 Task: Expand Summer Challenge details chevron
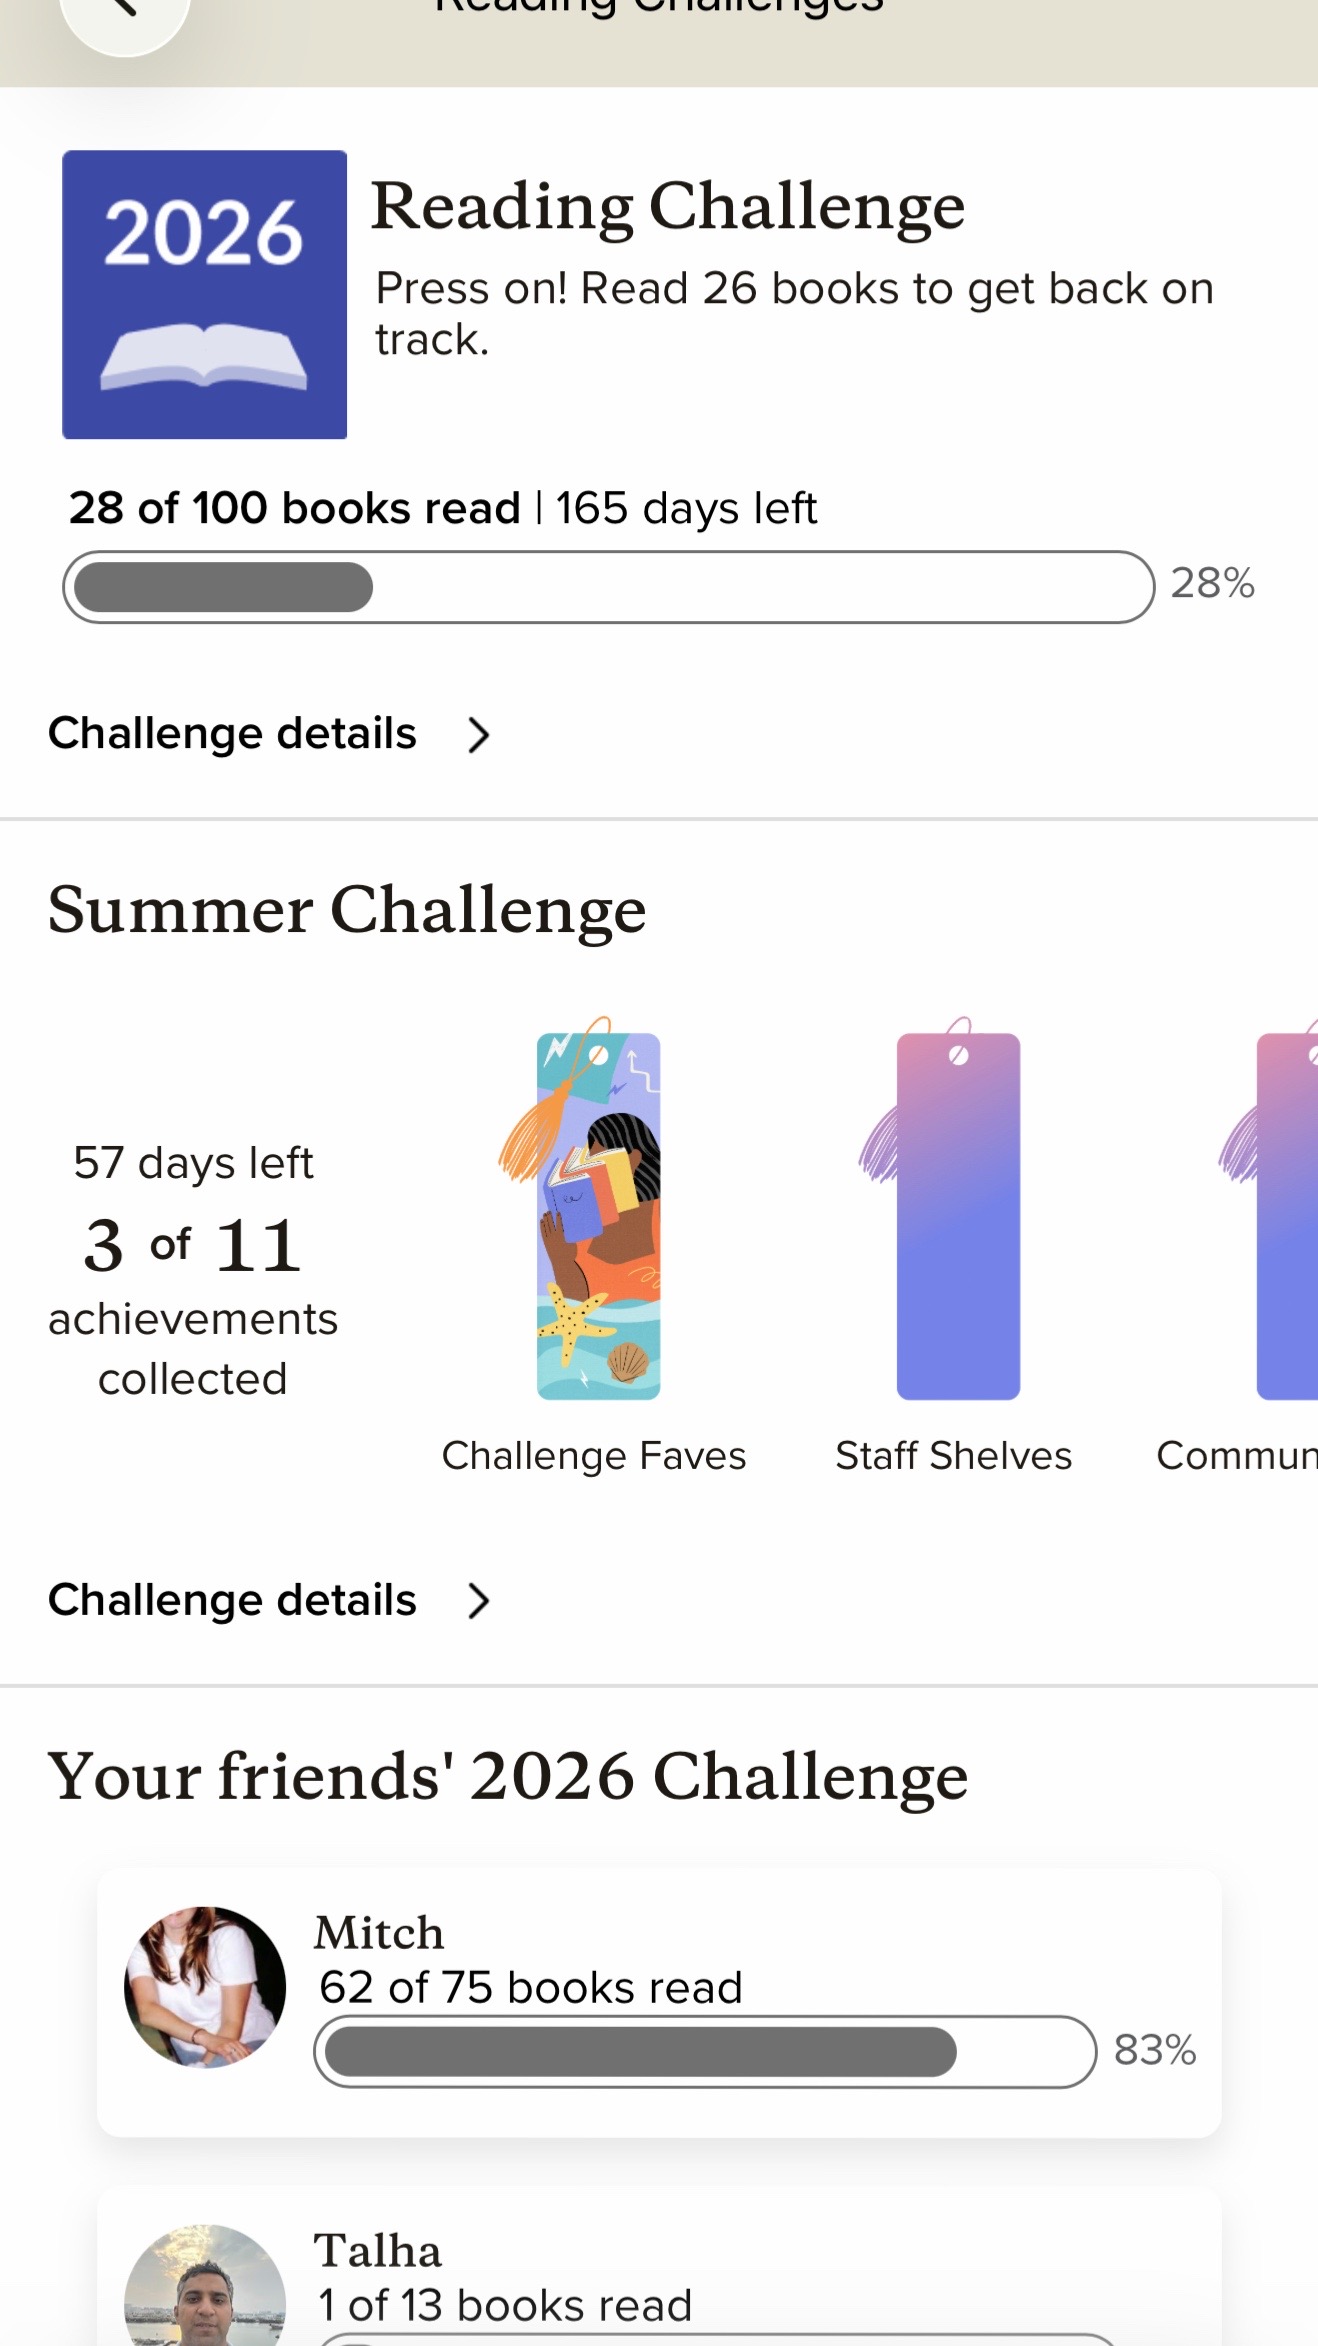(x=479, y=1601)
